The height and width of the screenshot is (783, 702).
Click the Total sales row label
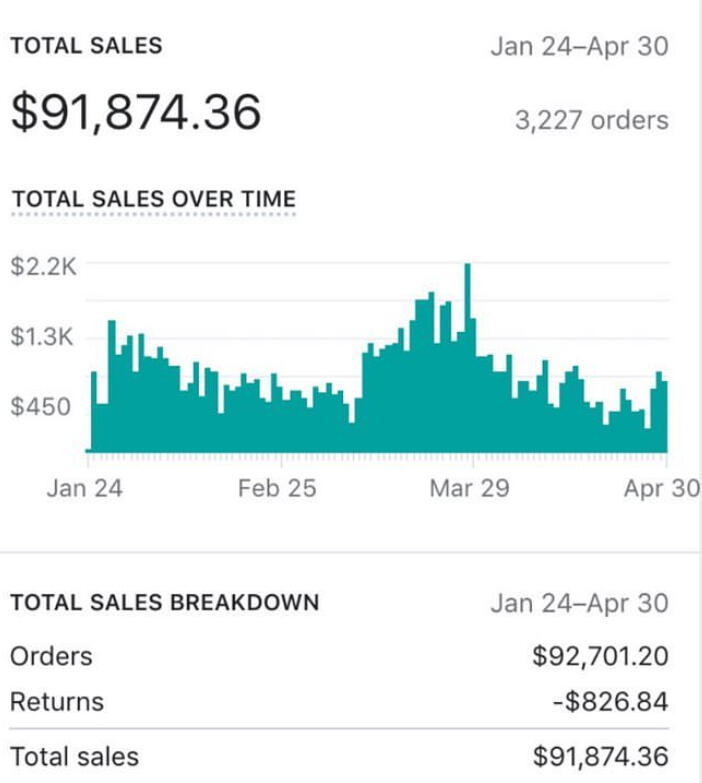point(74,756)
